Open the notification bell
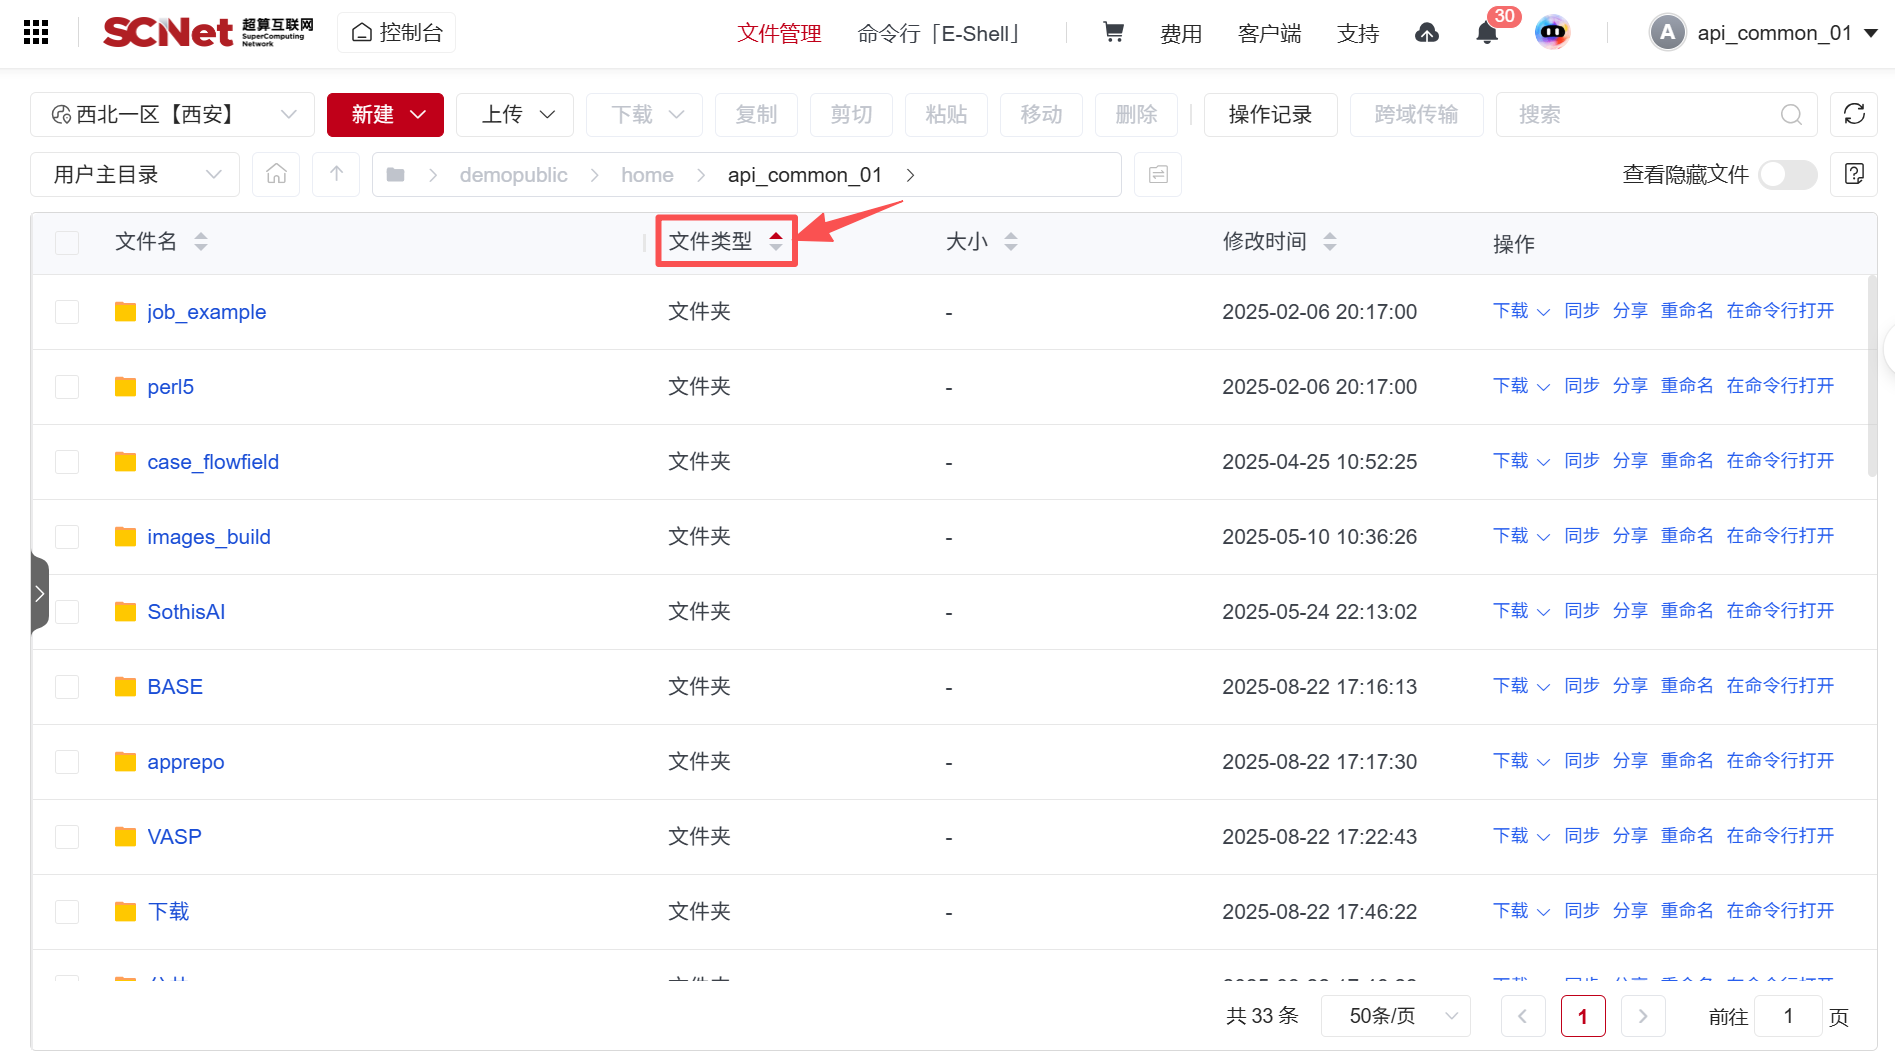This screenshot has width=1895, height=1059. pos(1487,34)
